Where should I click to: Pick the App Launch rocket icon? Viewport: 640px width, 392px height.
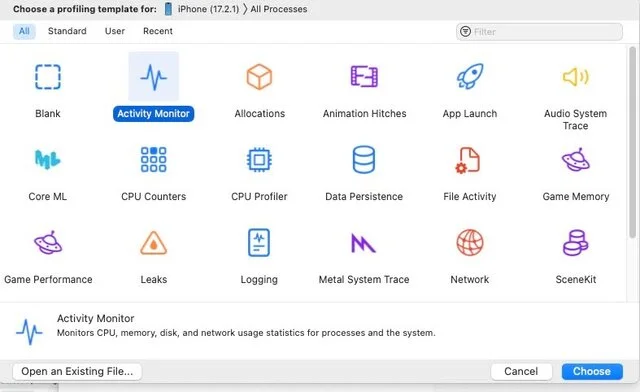pyautogui.click(x=470, y=76)
